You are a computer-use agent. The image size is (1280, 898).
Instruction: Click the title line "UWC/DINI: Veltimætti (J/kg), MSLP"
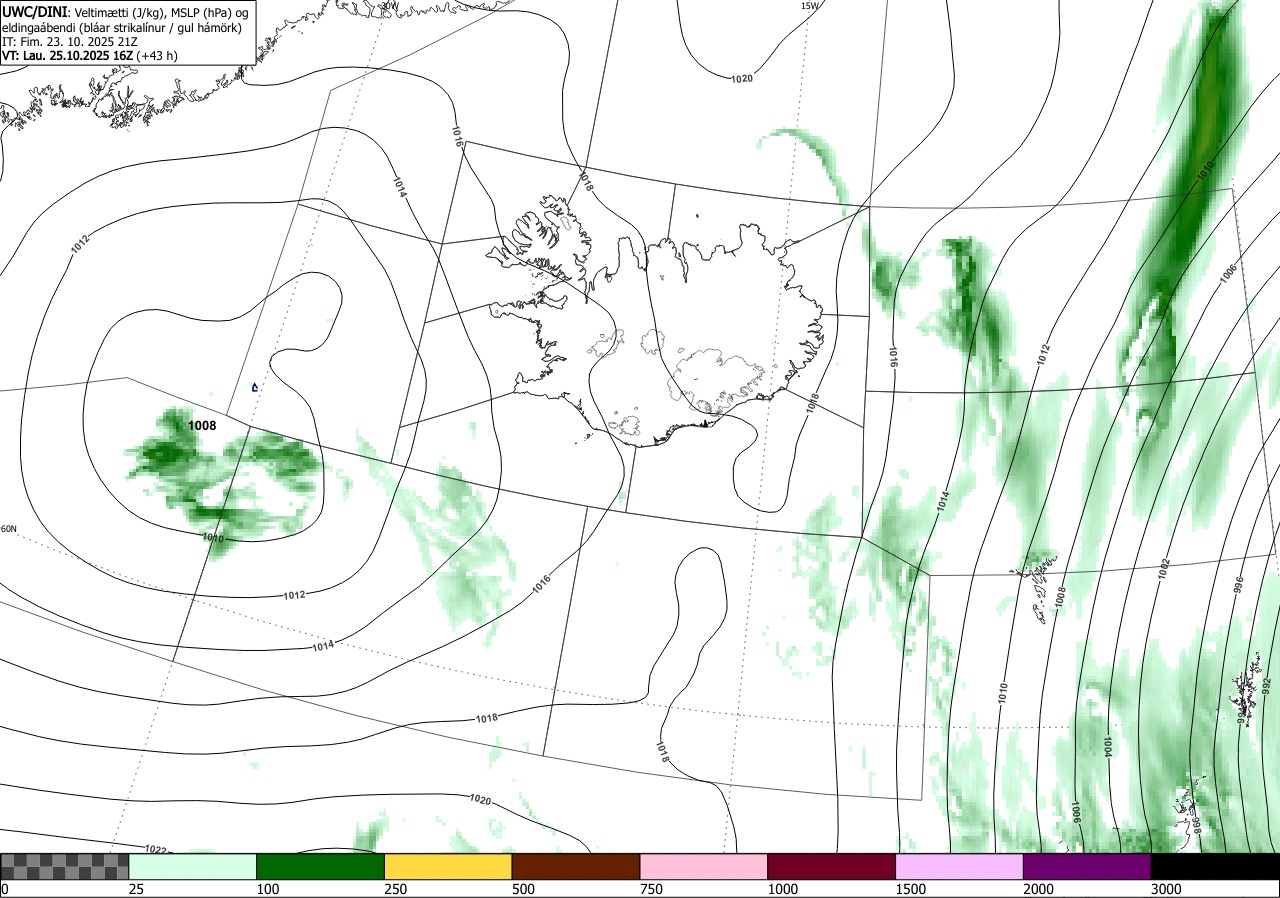[125, 12]
